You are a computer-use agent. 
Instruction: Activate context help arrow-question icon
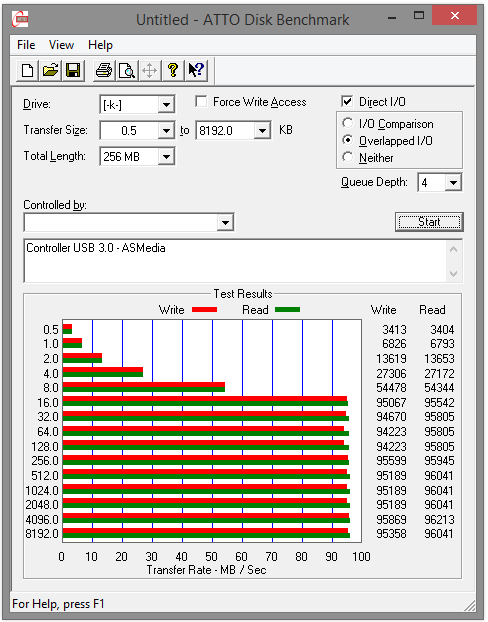[x=196, y=71]
